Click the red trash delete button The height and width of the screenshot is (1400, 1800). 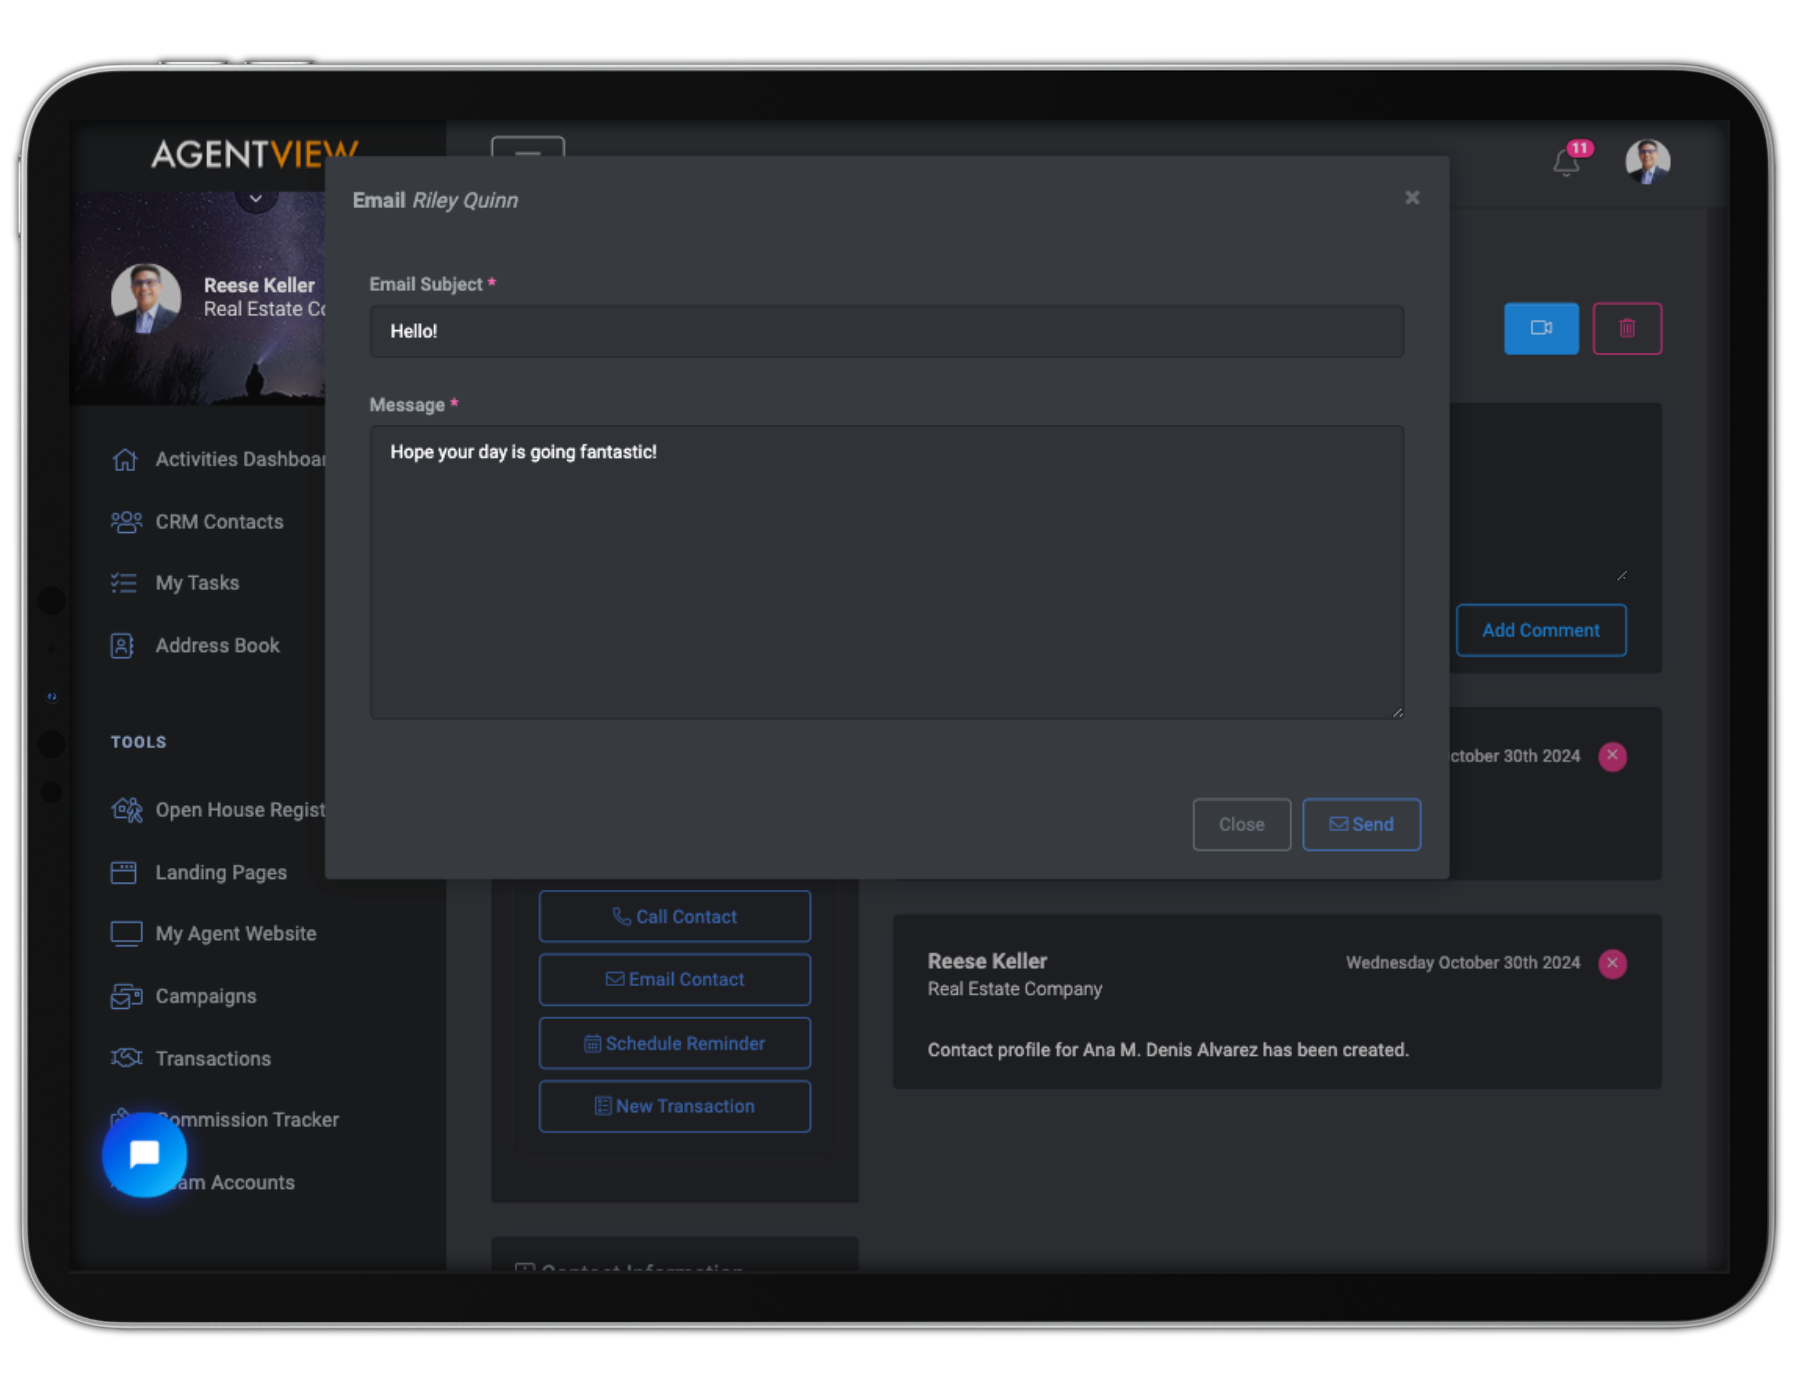point(1626,328)
